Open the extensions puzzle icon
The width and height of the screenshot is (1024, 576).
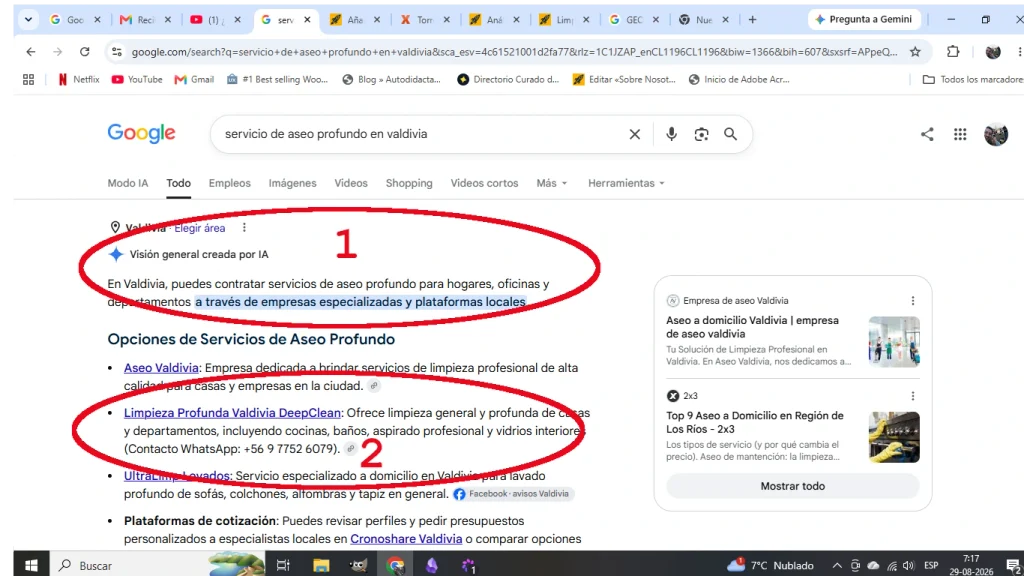(x=953, y=52)
